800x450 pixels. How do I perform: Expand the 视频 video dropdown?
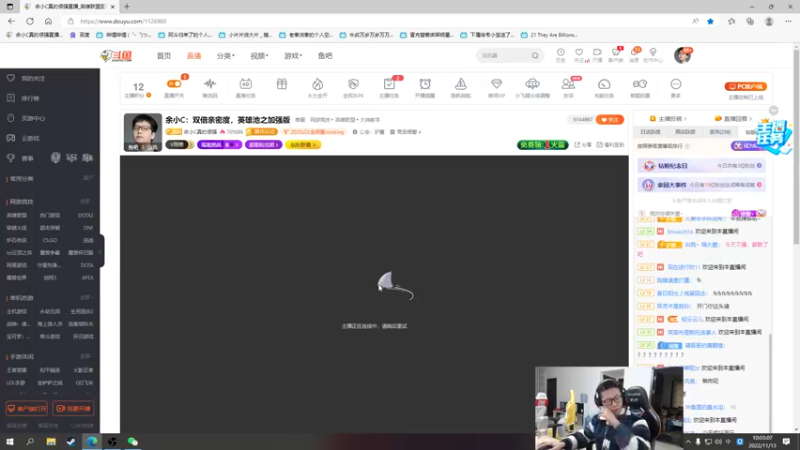pos(259,56)
